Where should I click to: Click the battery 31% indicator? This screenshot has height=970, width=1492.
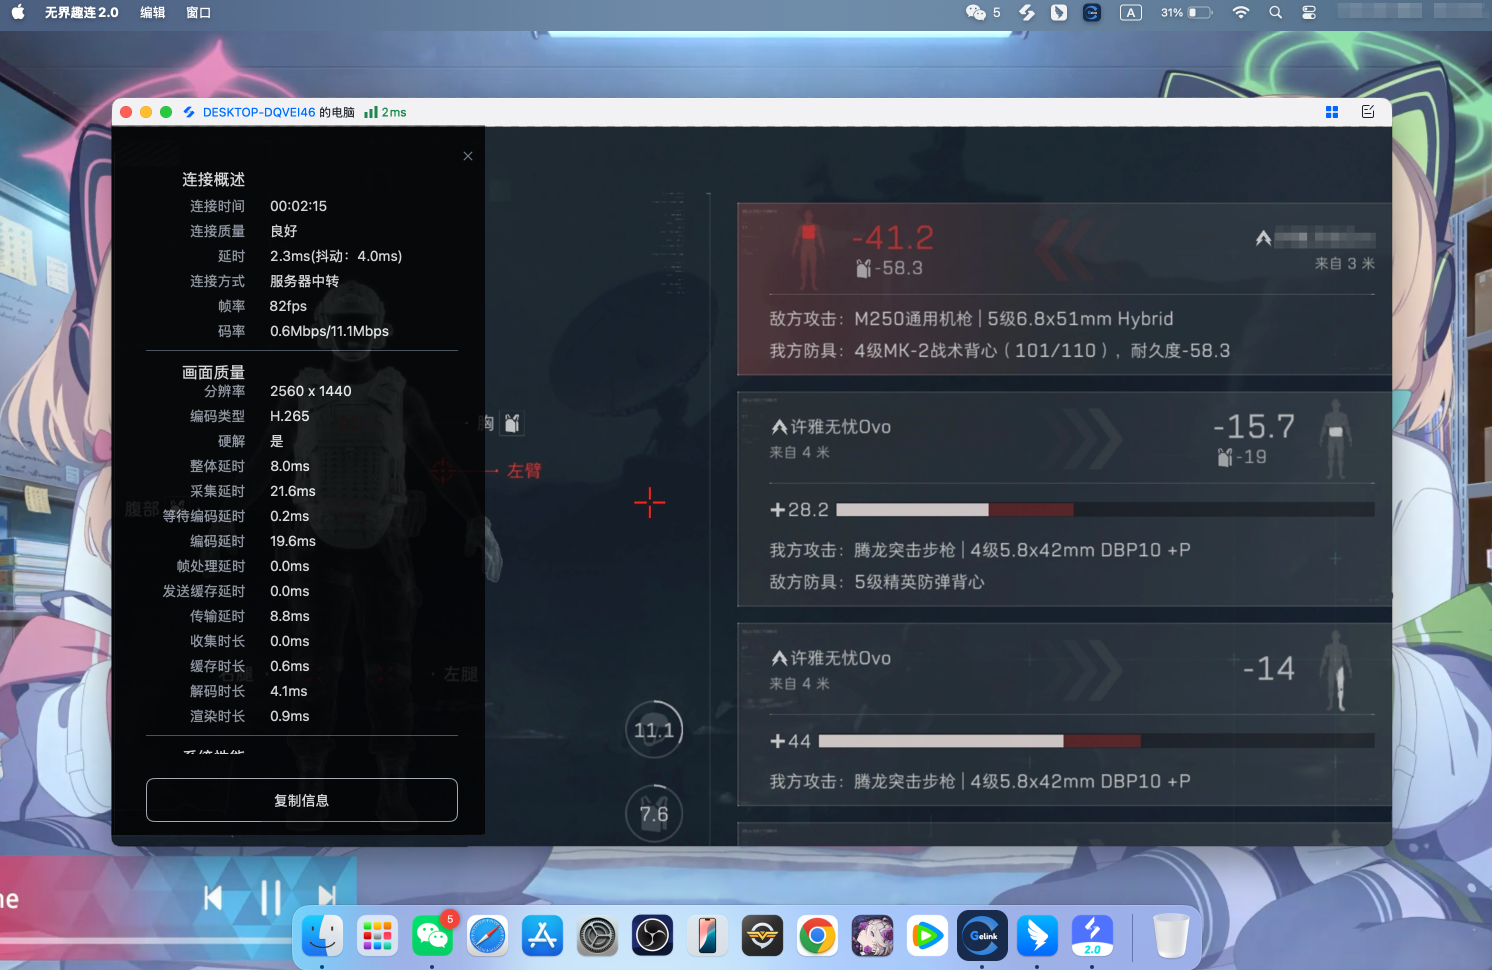pos(1187,13)
